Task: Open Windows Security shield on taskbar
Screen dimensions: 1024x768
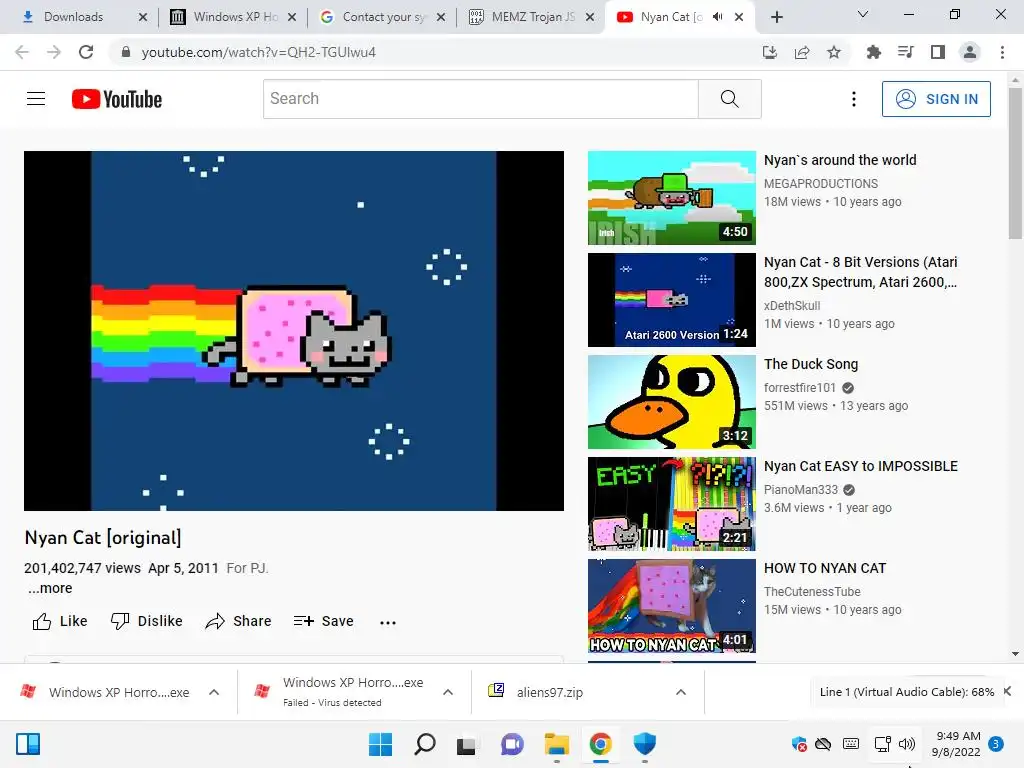Action: pyautogui.click(x=645, y=744)
